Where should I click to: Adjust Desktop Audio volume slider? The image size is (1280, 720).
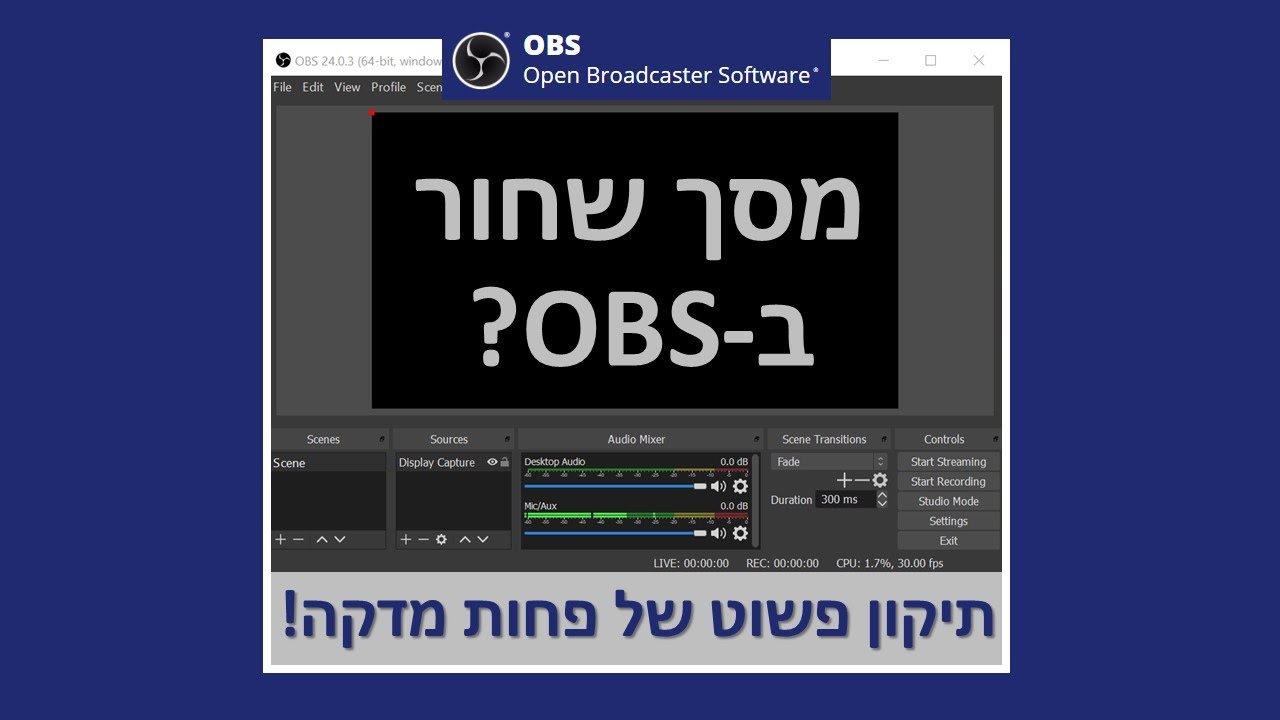pyautogui.click(x=615, y=486)
